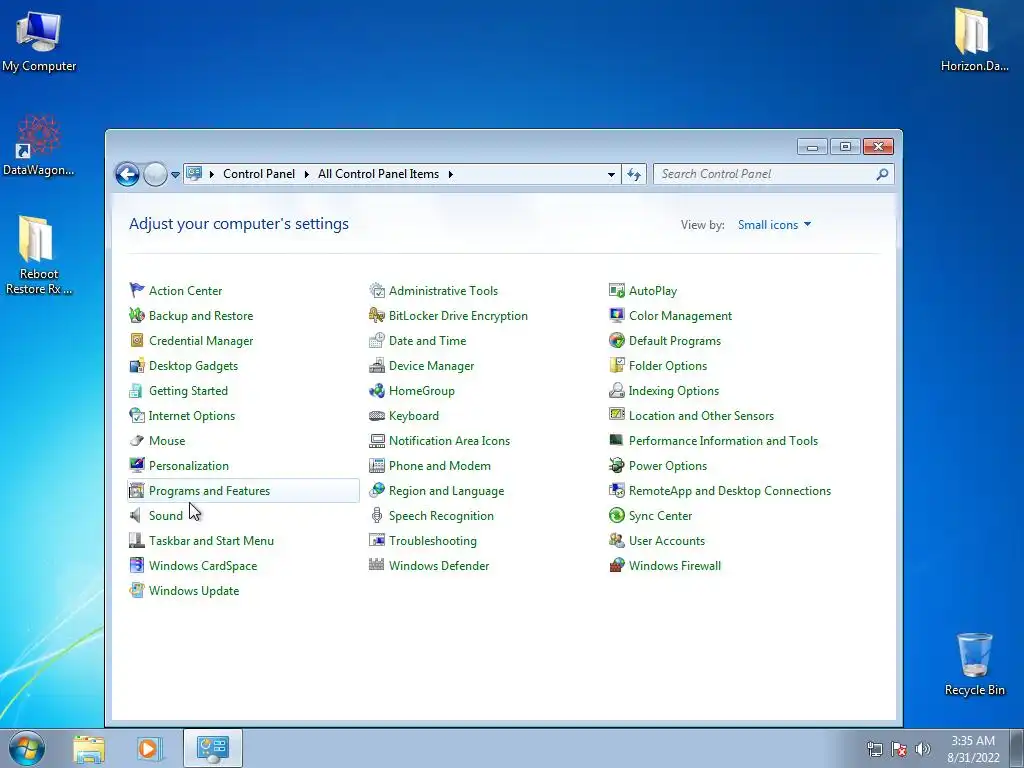The width and height of the screenshot is (1024, 768).
Task: Open Programs and Features link
Action: coord(209,490)
